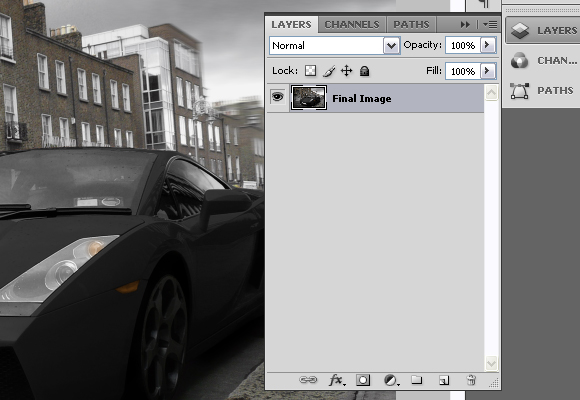Image resolution: width=580 pixels, height=400 pixels.
Task: Toggle lock position icon
Action: point(346,71)
